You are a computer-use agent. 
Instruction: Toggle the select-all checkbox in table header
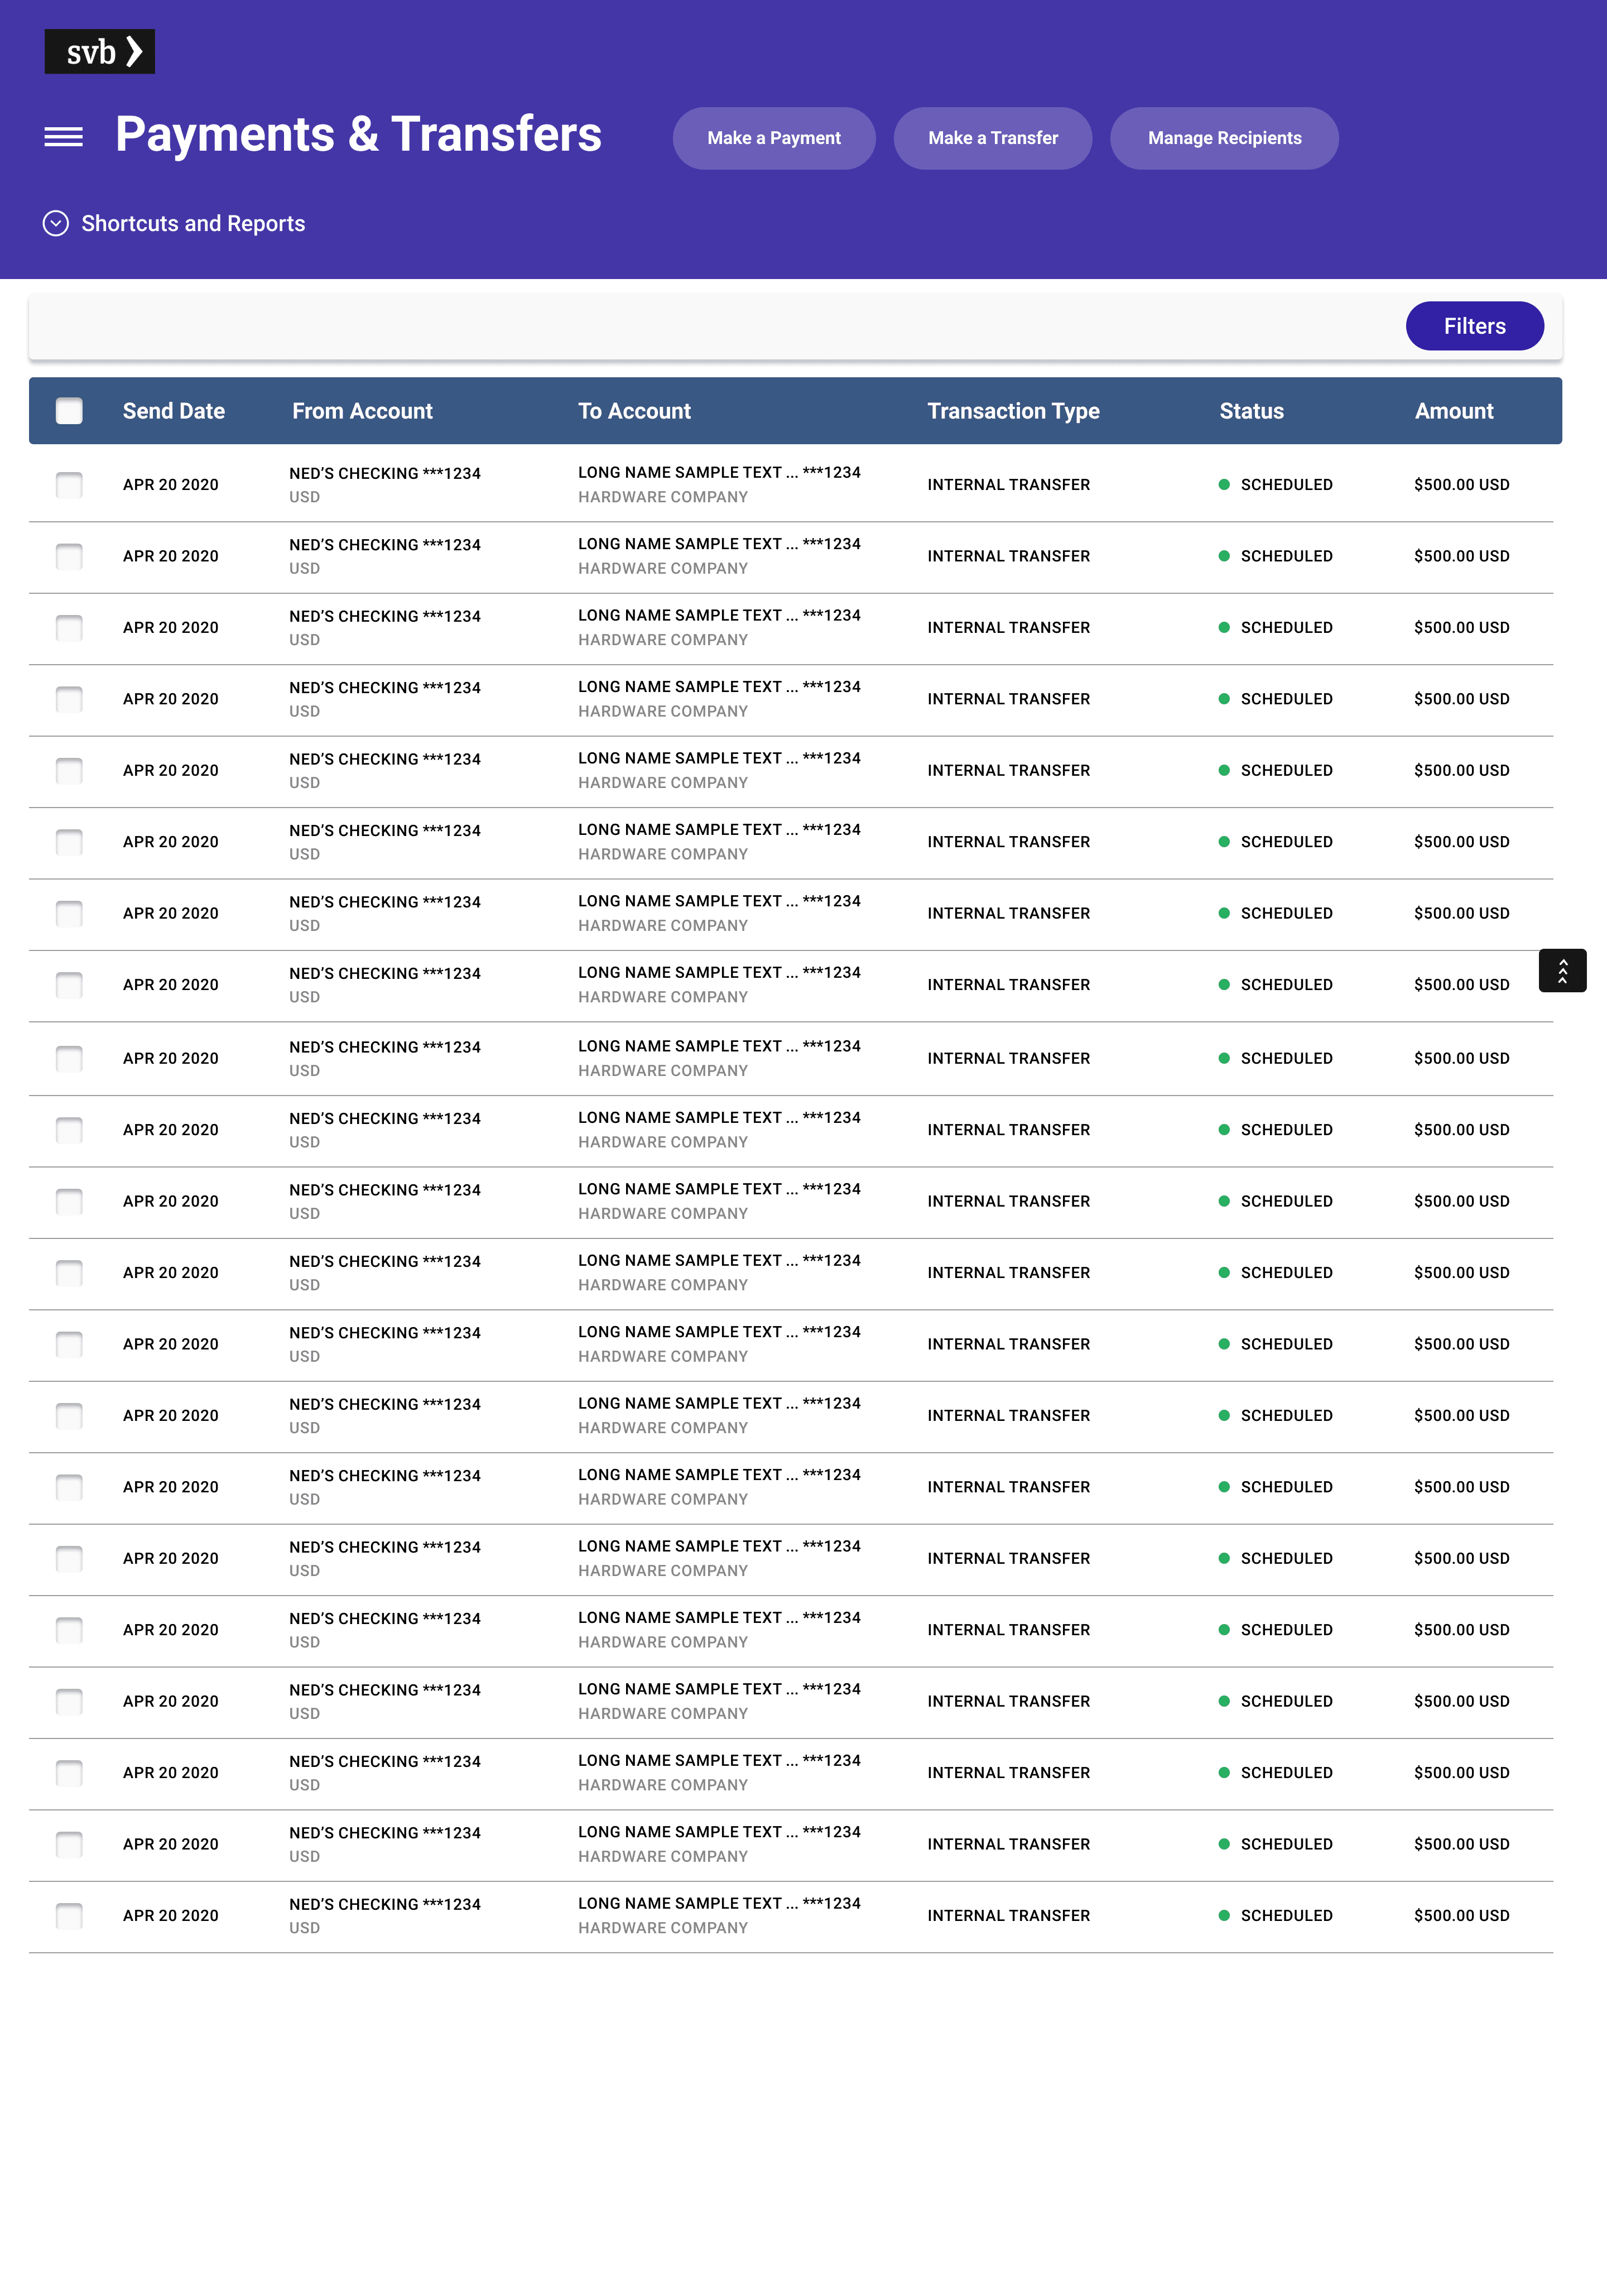coord(69,411)
